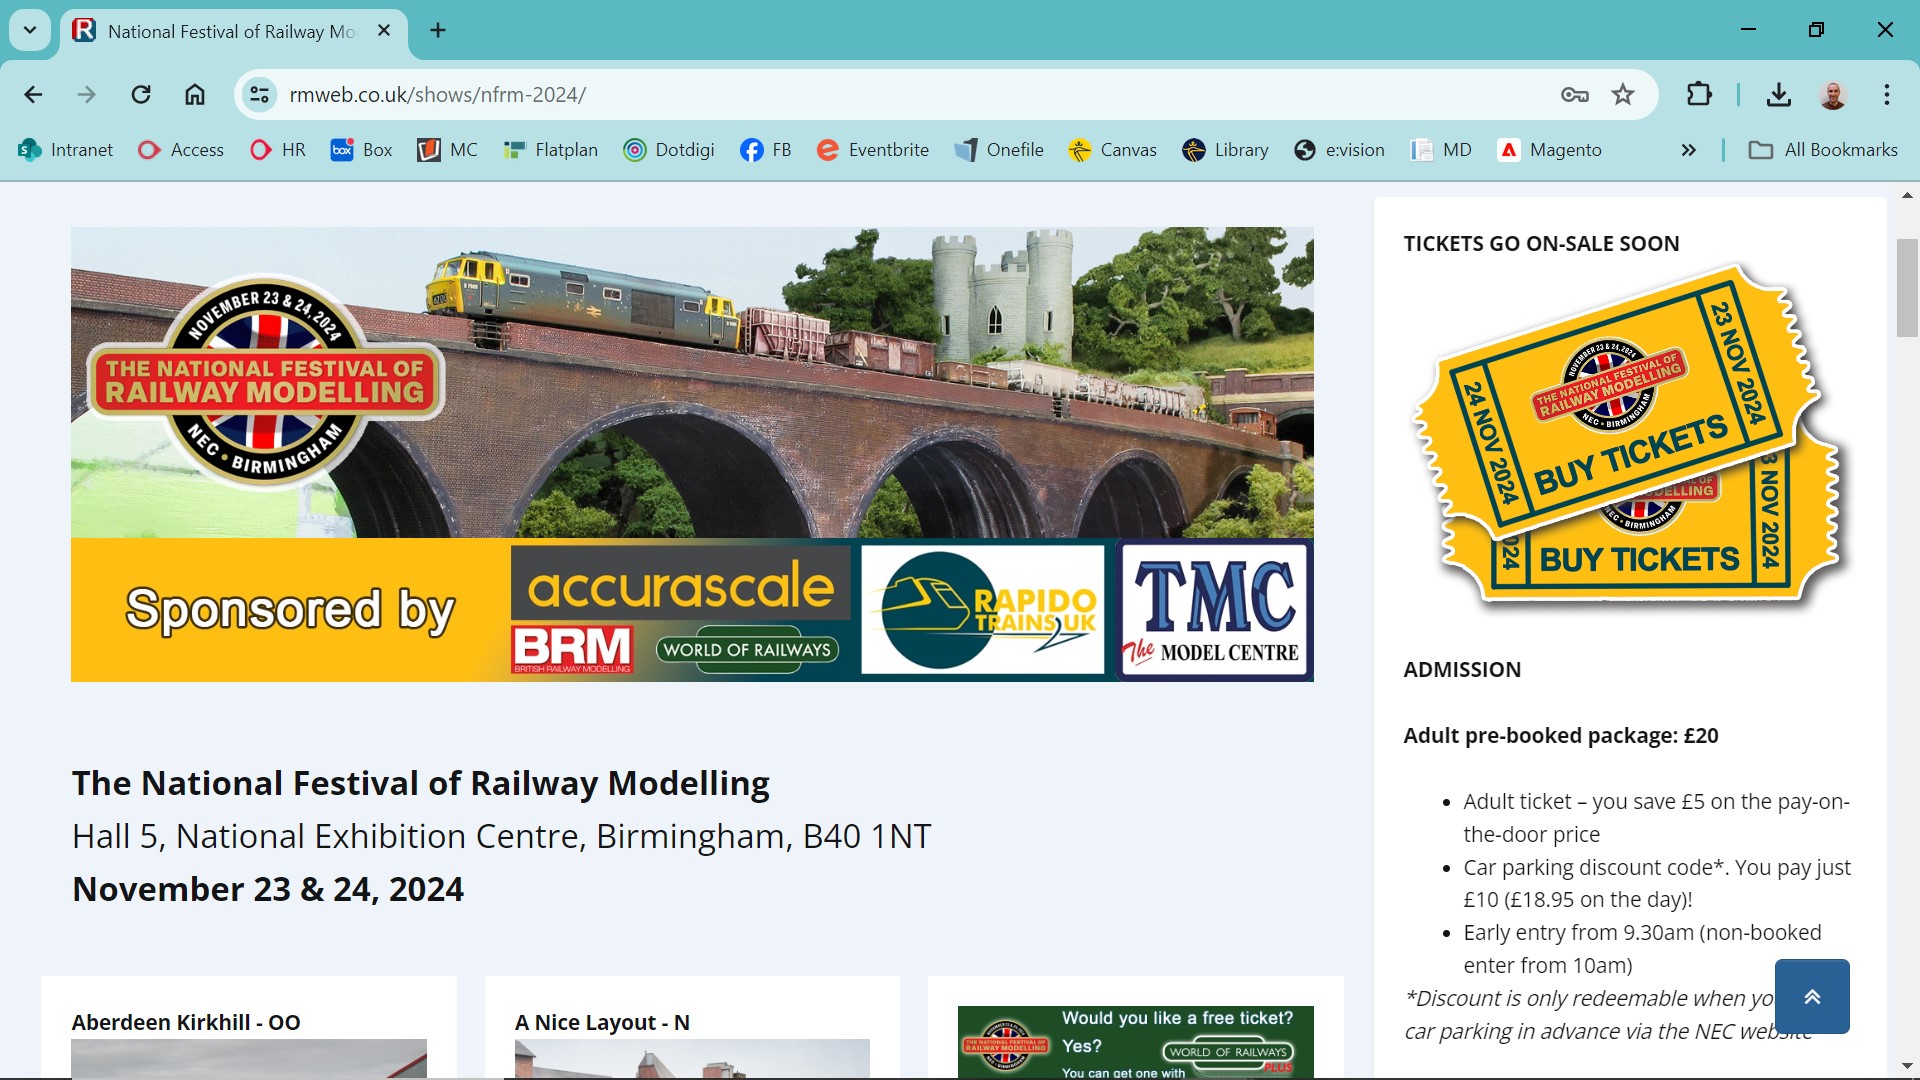Reload the current page

click(141, 94)
